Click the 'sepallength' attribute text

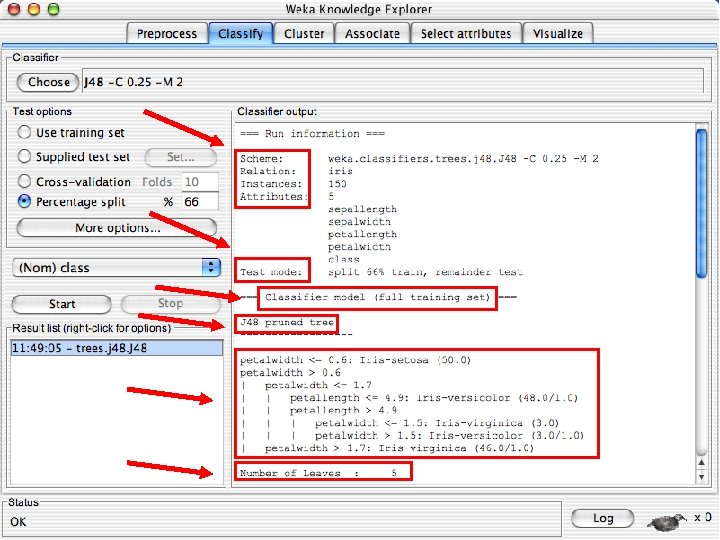(362, 209)
